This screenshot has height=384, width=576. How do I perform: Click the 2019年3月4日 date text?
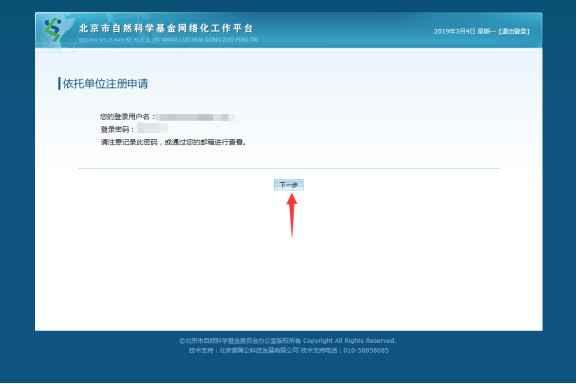tap(454, 32)
